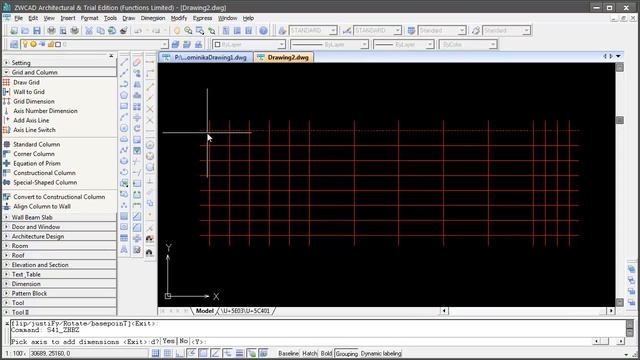
Task: Click No in the command line prompt
Action: (184, 341)
